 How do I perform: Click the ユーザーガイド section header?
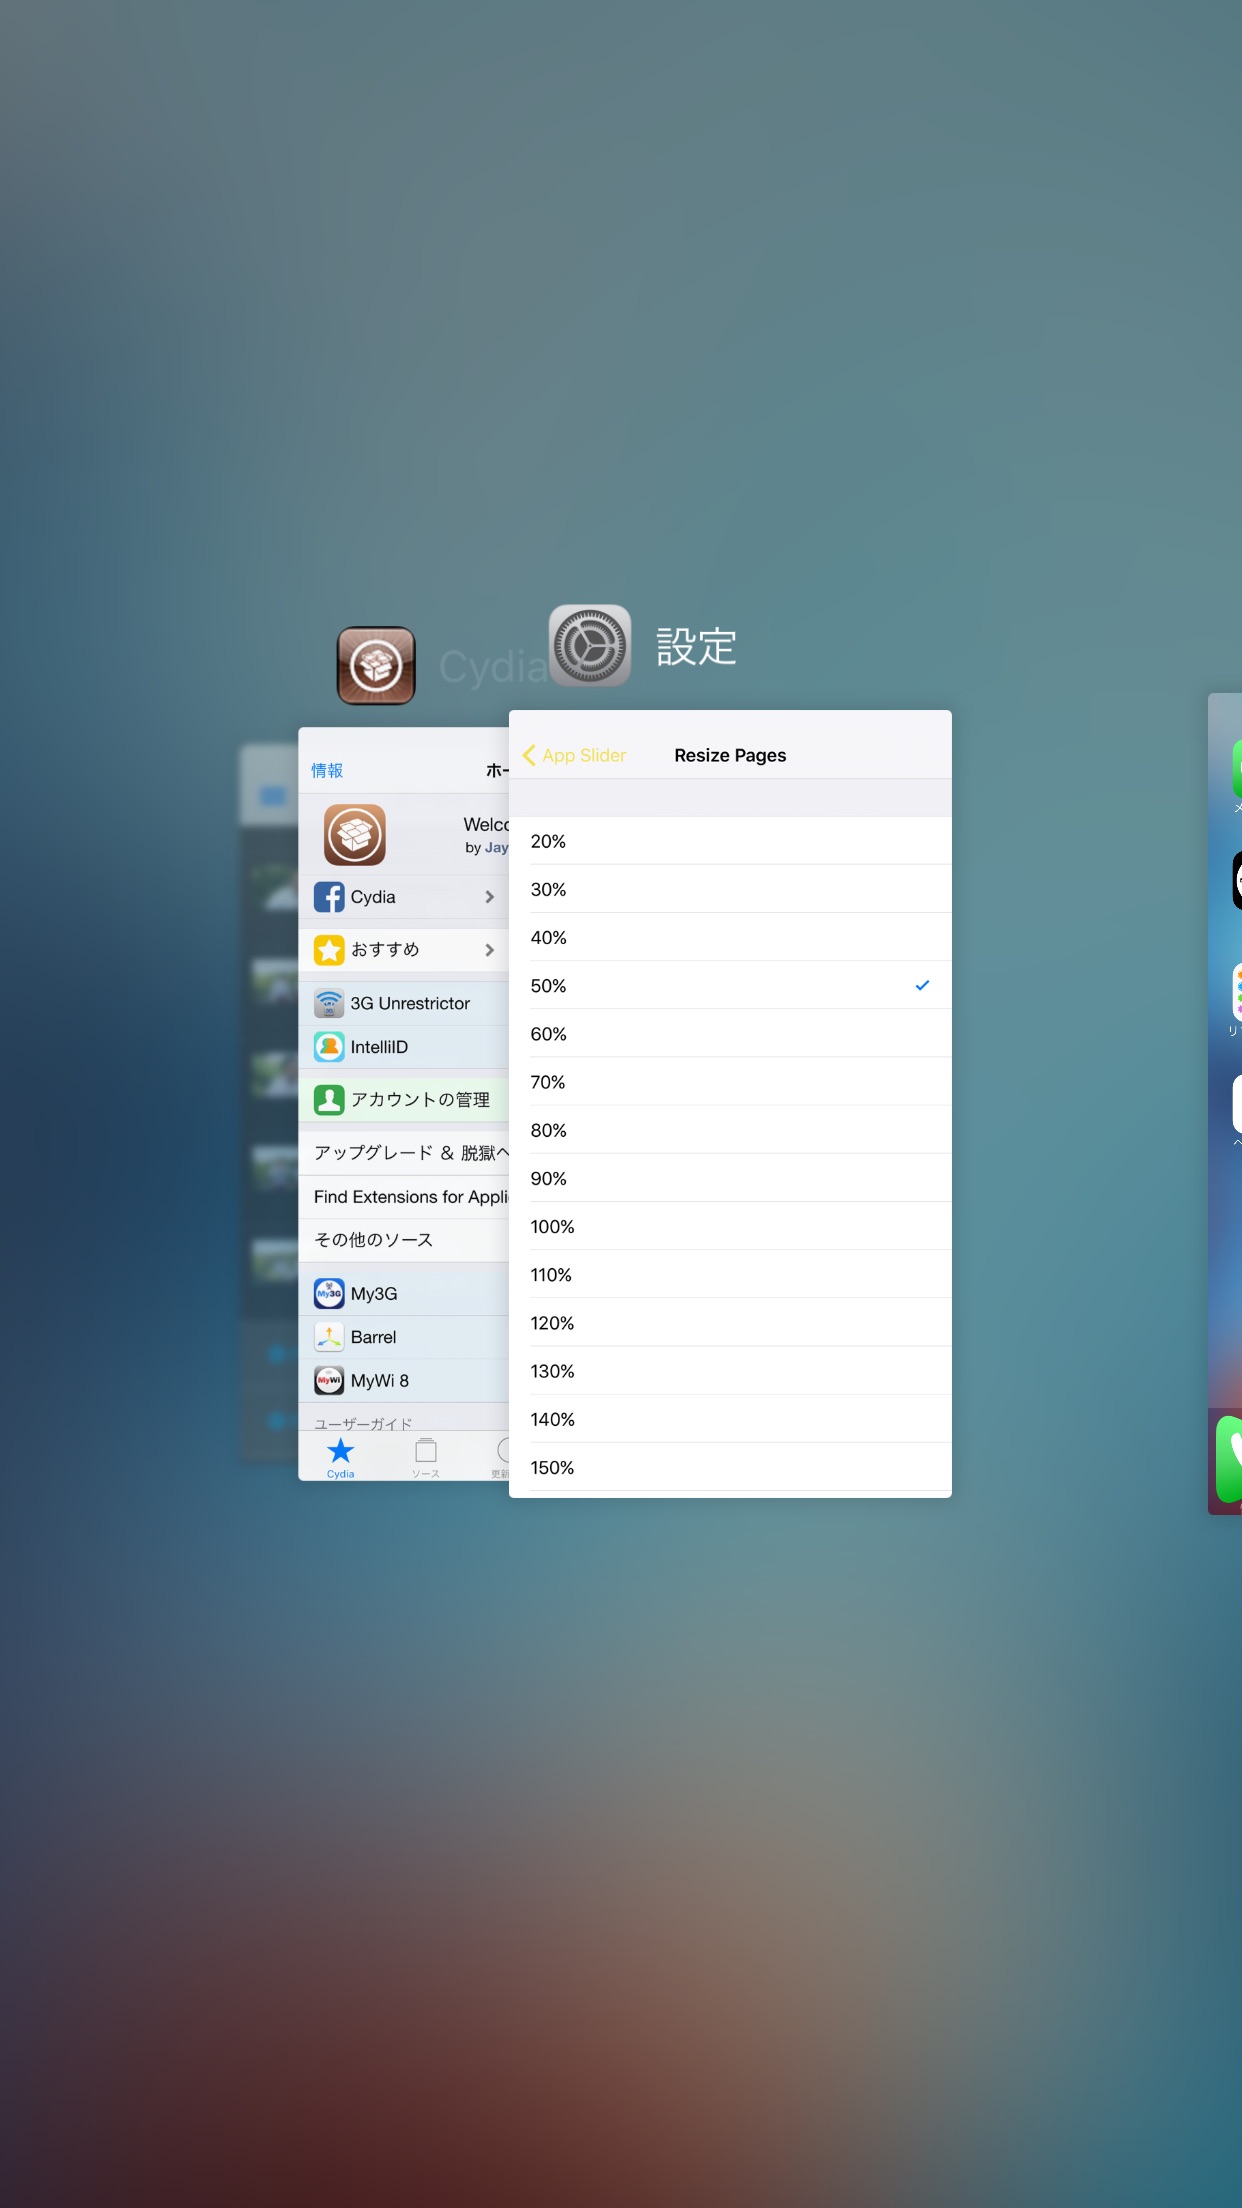pos(363,1423)
